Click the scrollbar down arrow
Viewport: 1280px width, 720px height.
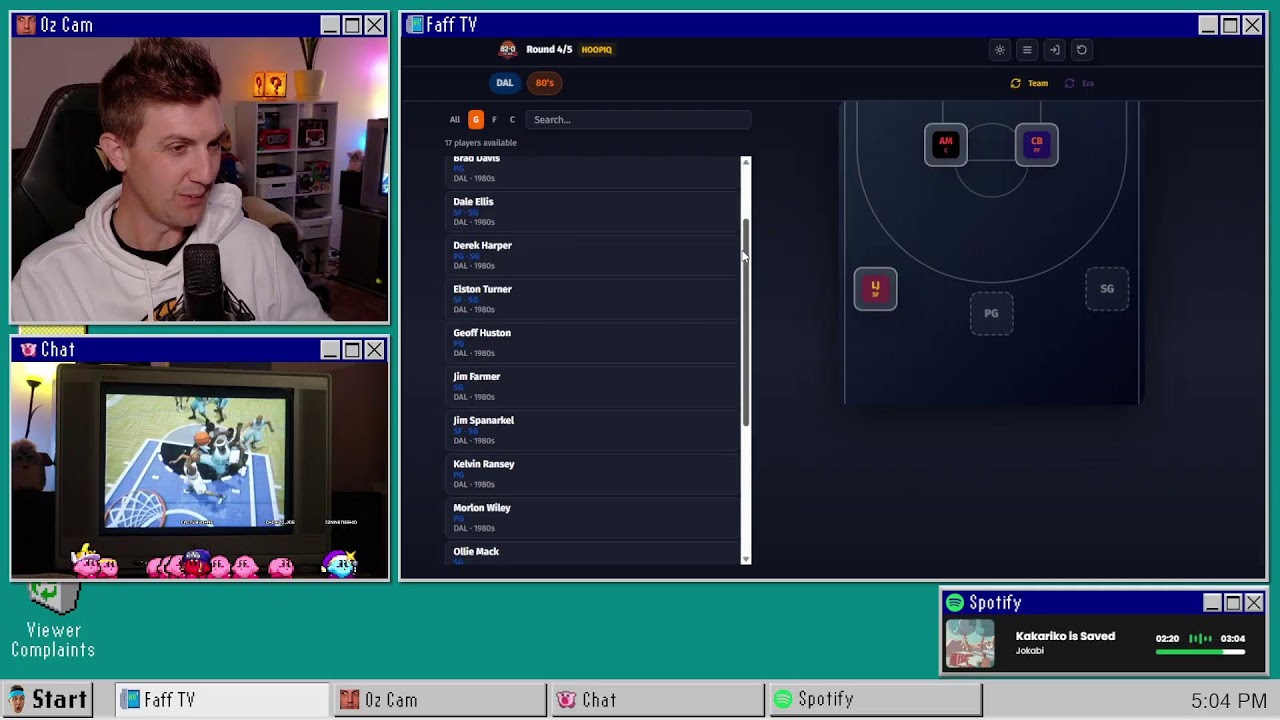[x=745, y=559]
